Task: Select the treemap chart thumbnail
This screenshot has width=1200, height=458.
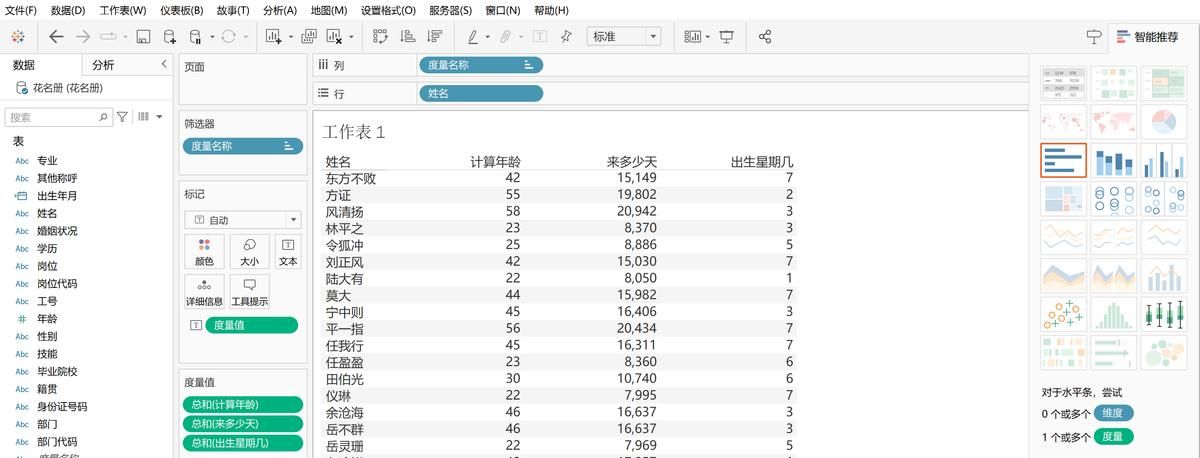Action: point(1063,199)
